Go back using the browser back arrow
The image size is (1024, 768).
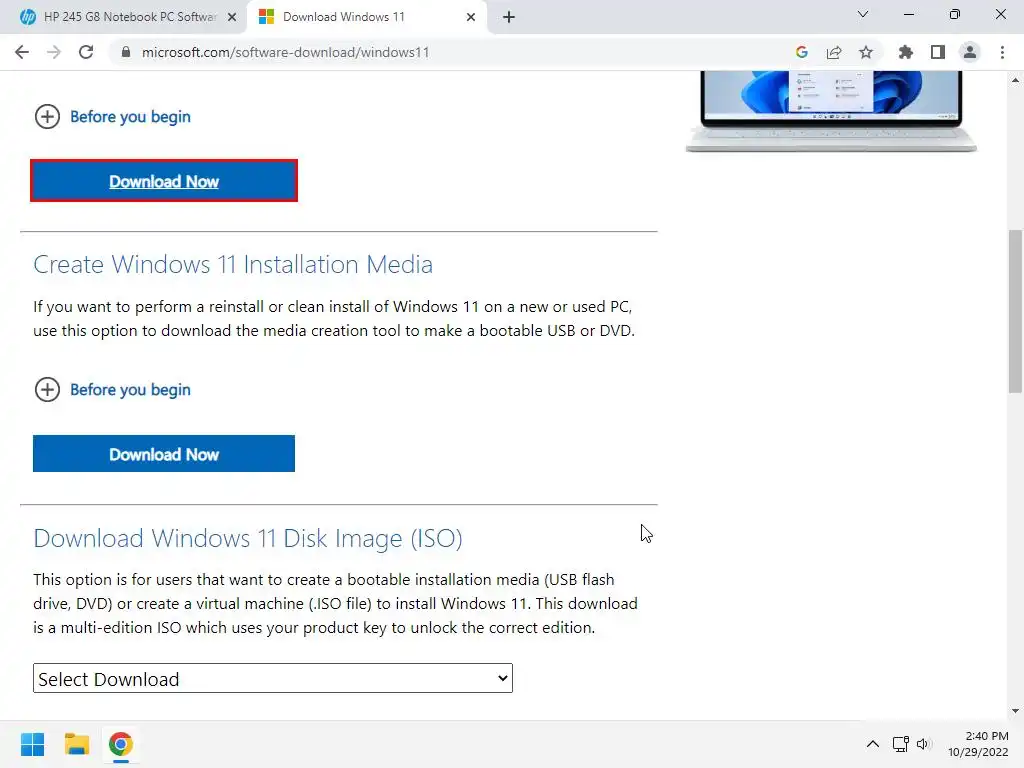coord(22,52)
